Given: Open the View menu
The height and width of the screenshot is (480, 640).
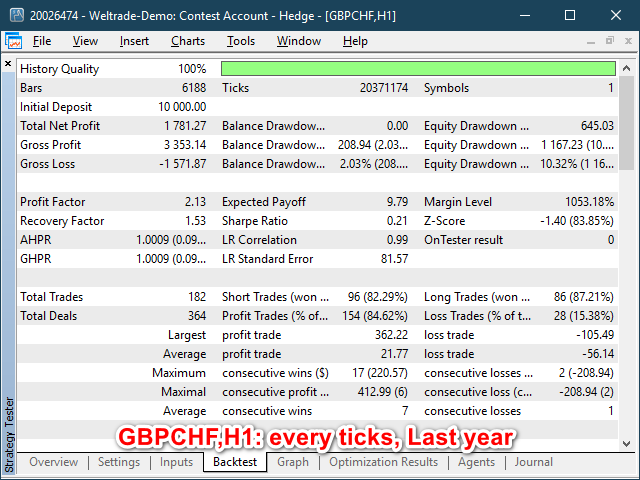Looking at the screenshot, I should pyautogui.click(x=85, y=41).
